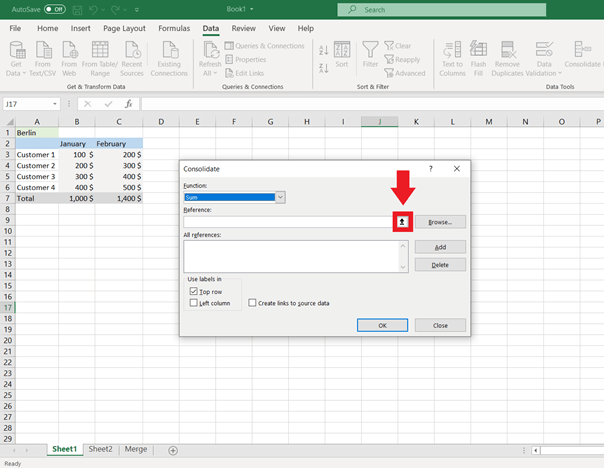Toggle the AutoSave switch

tap(54, 9)
